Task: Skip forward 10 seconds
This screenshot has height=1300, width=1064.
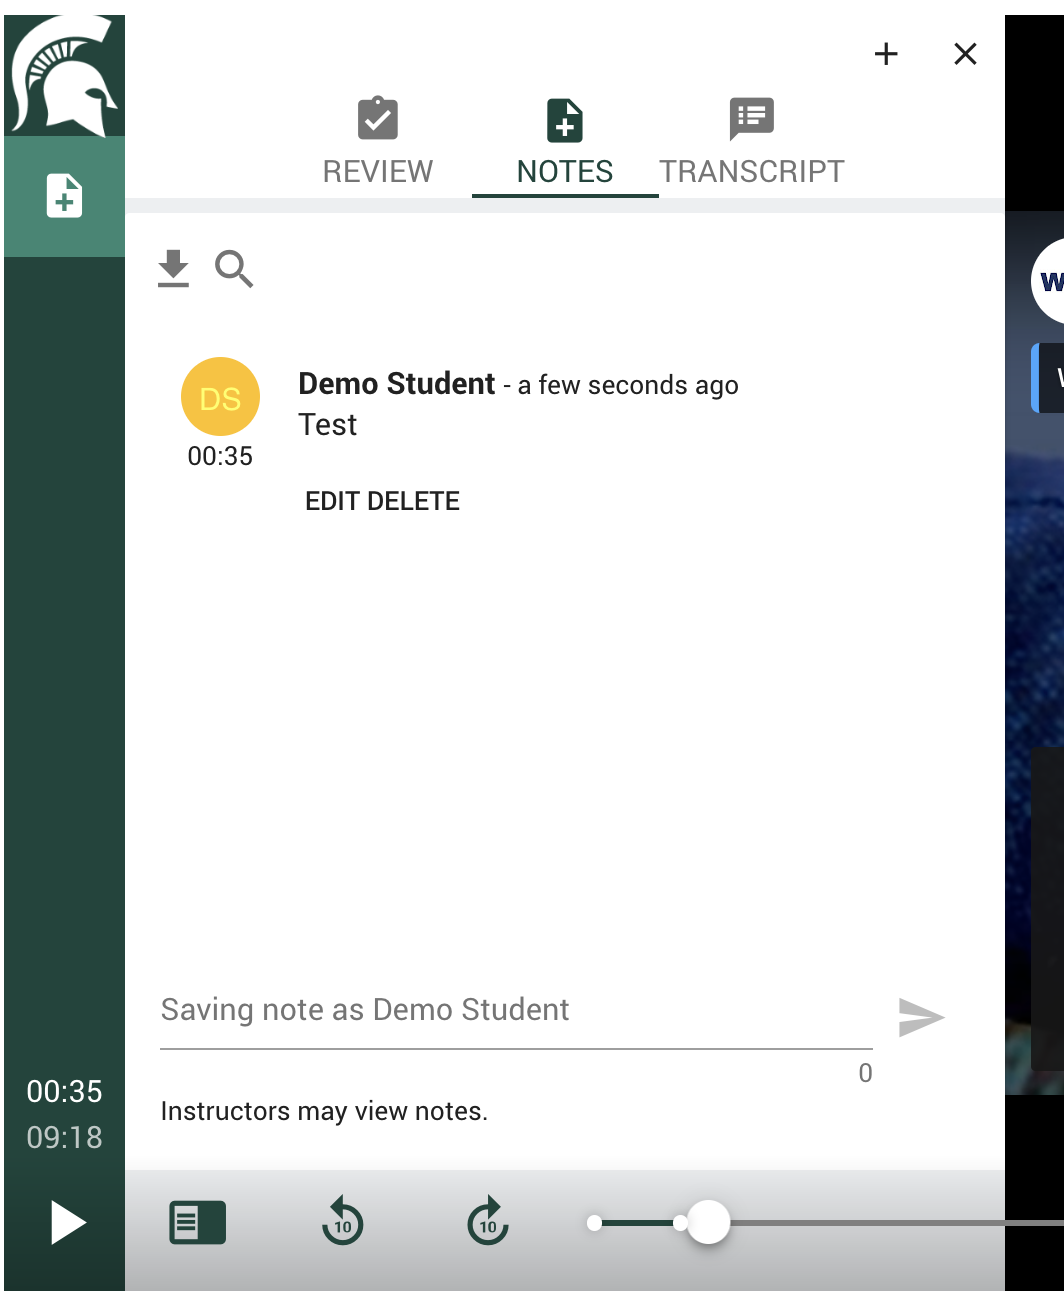Action: tap(488, 1222)
